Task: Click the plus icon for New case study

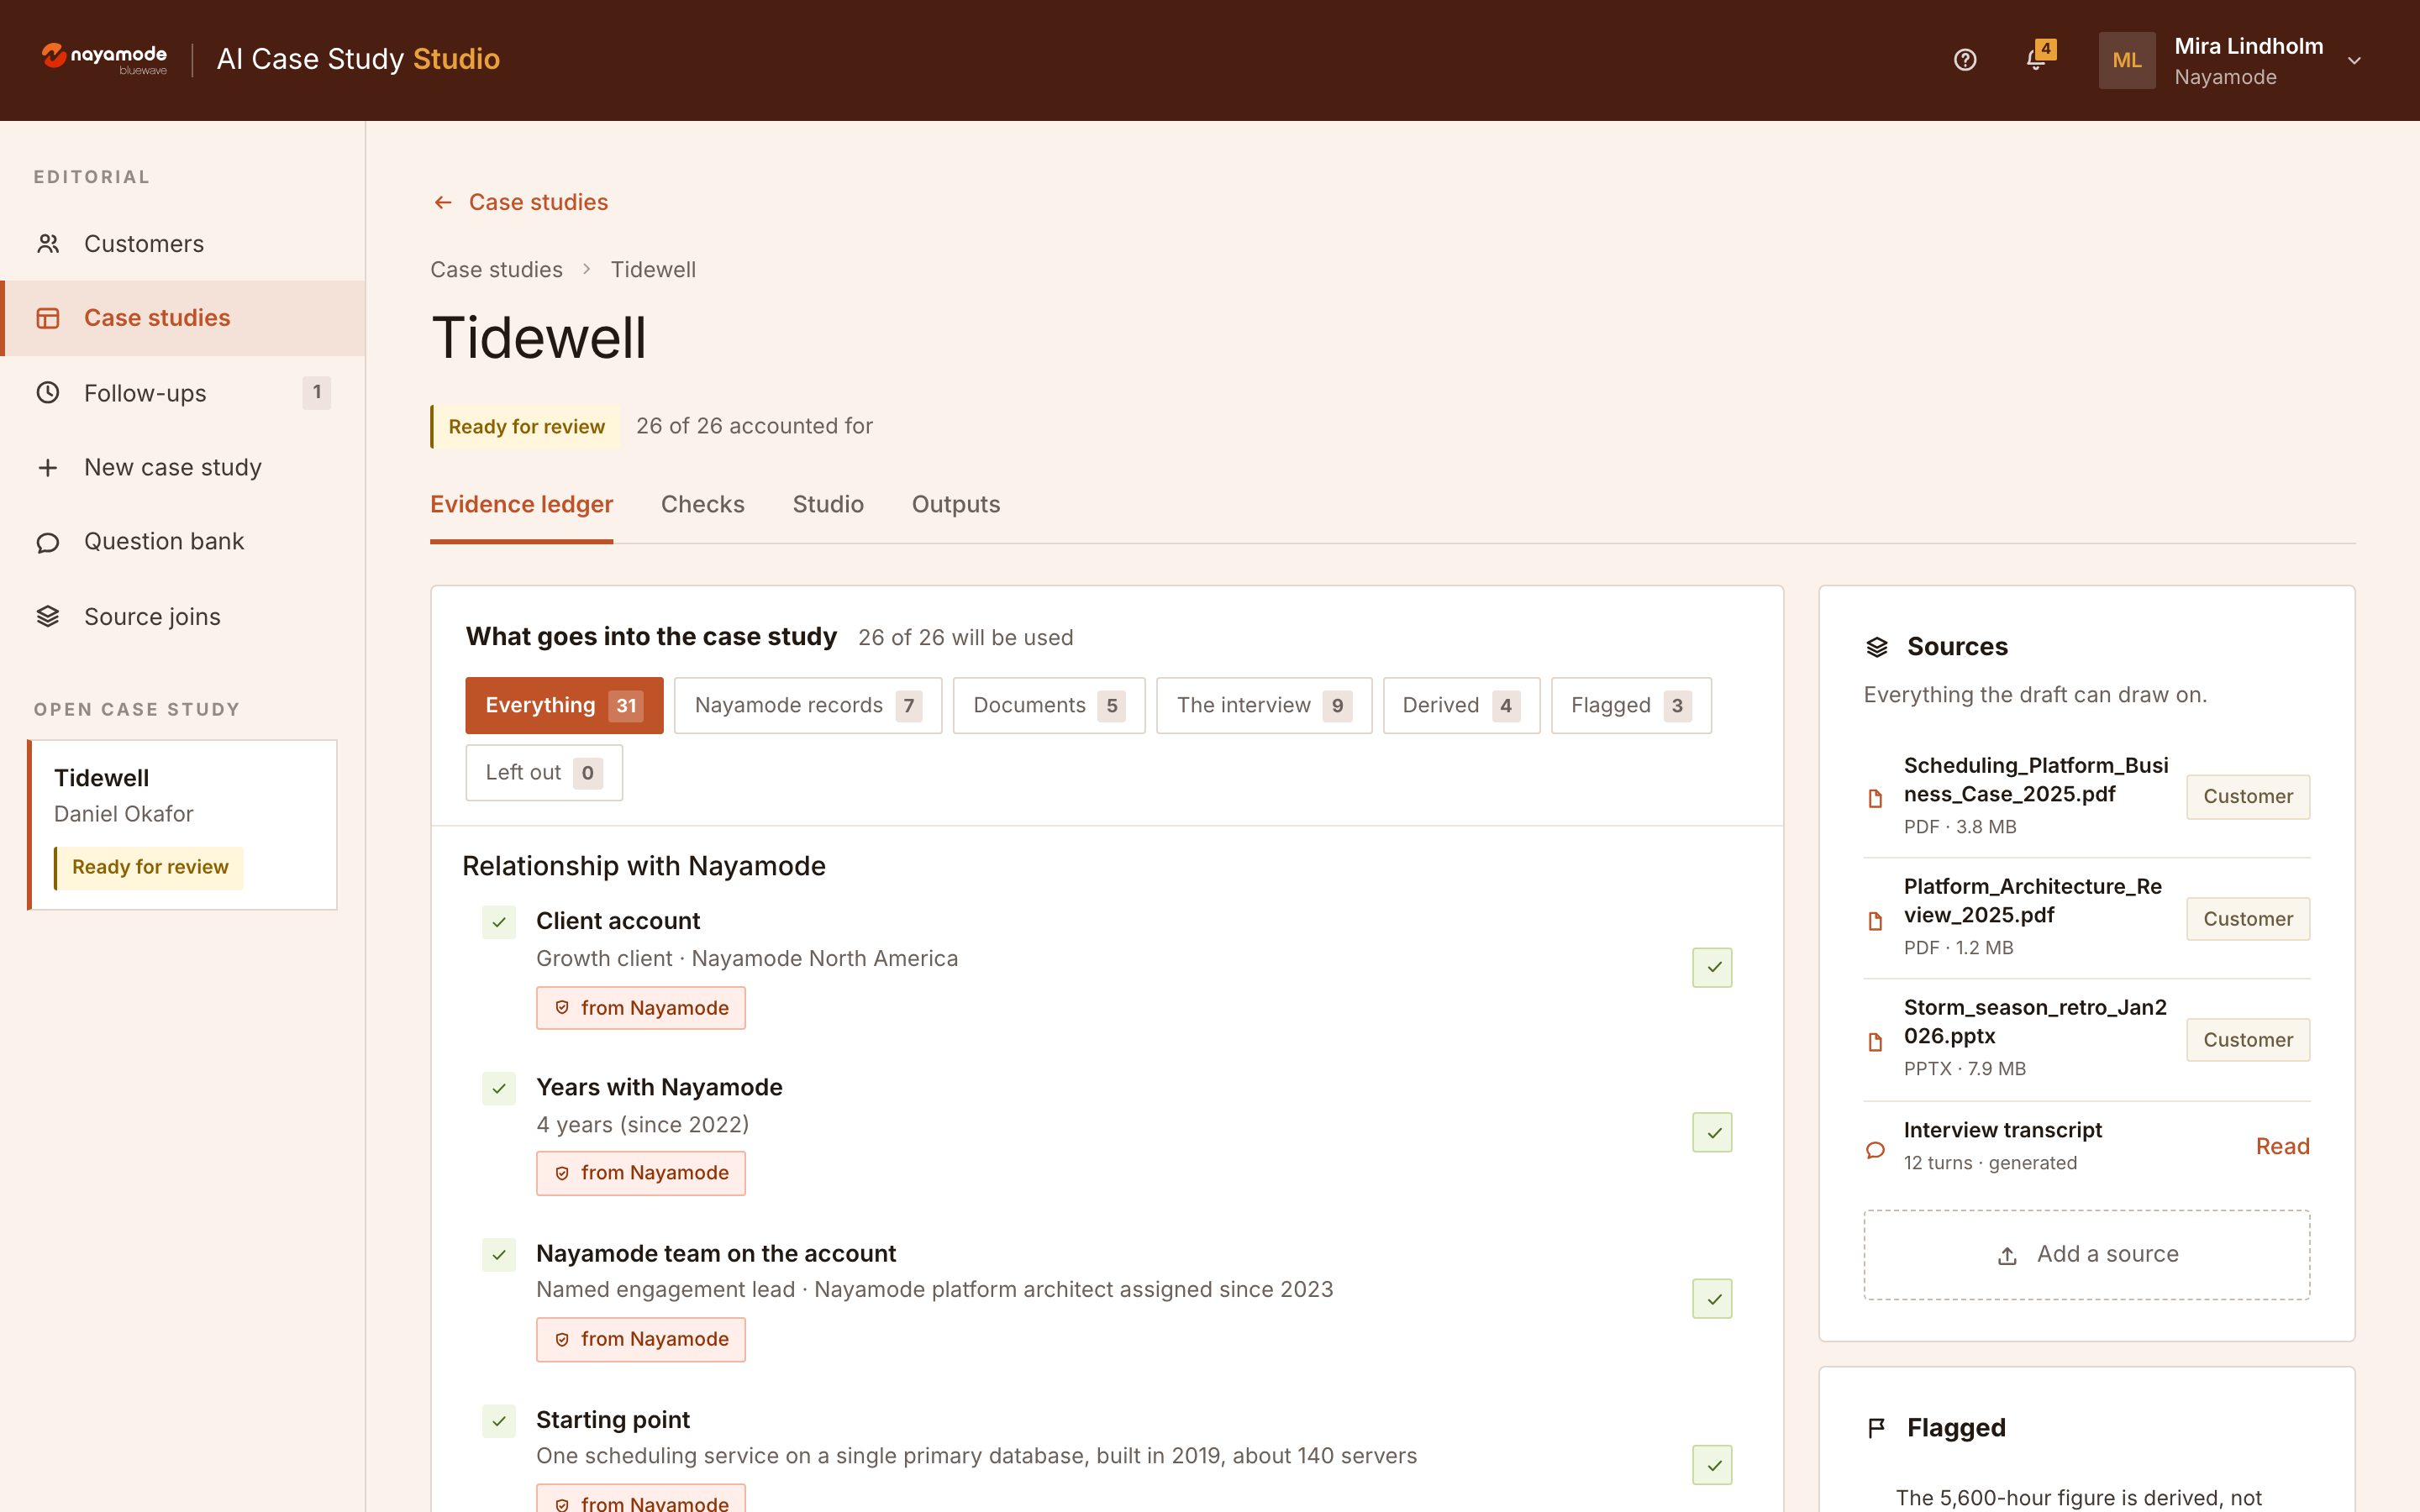Action: (x=48, y=467)
